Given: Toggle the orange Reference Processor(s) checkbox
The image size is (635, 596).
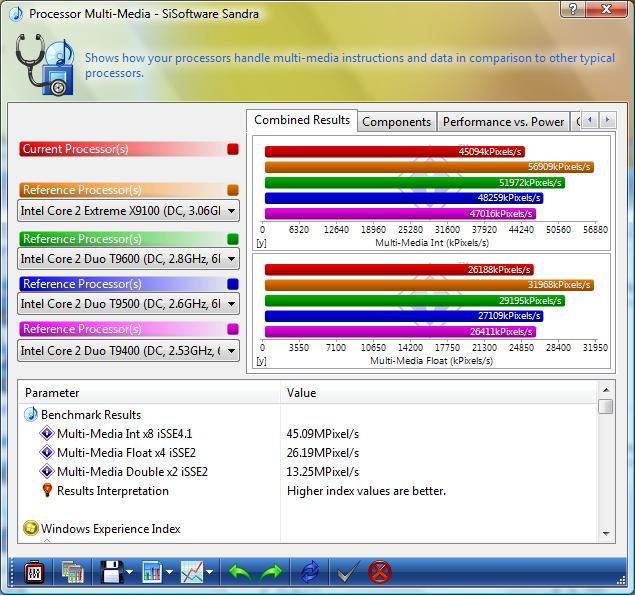Looking at the screenshot, I should (233, 190).
